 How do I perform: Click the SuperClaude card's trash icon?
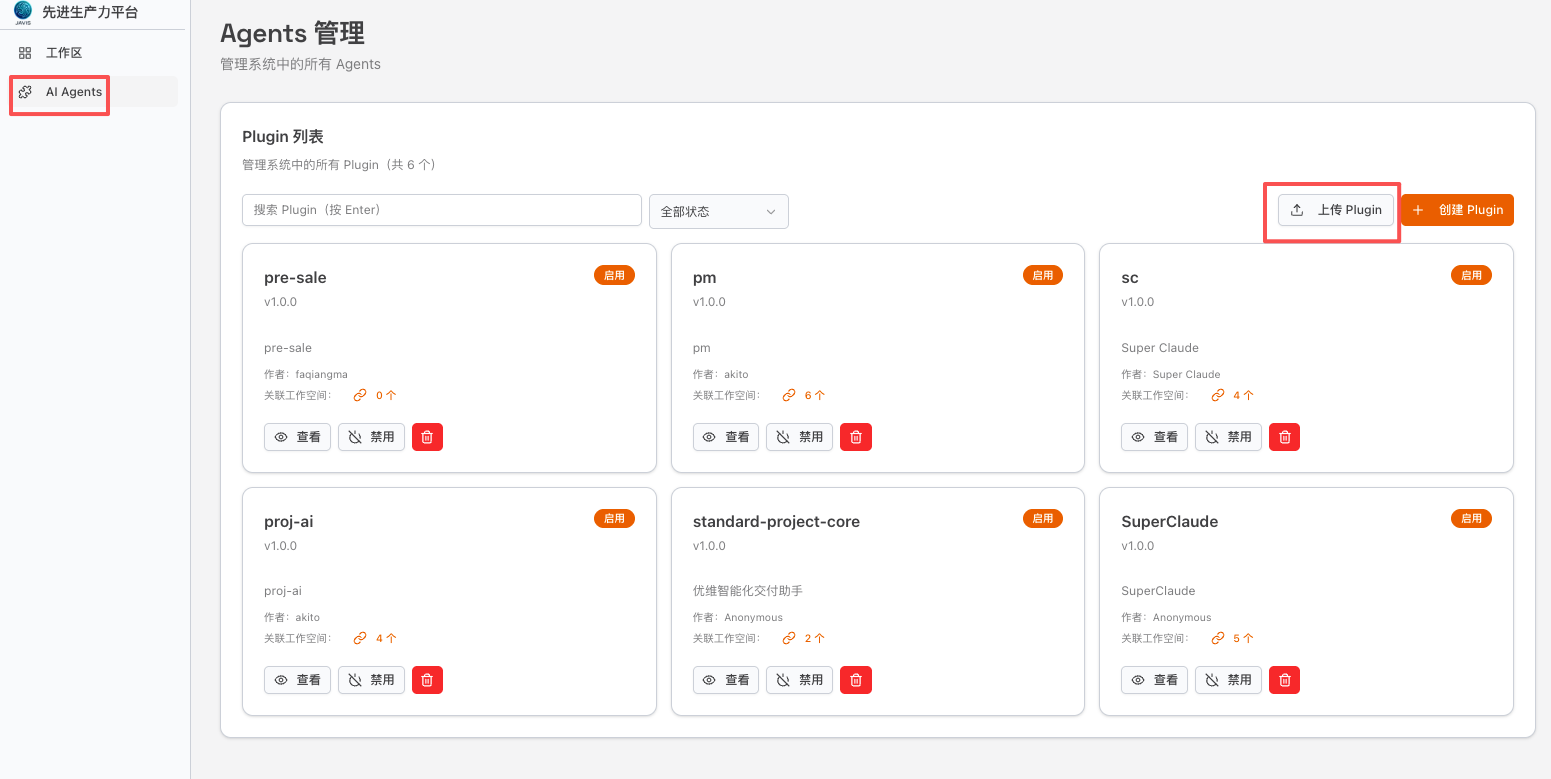1285,680
